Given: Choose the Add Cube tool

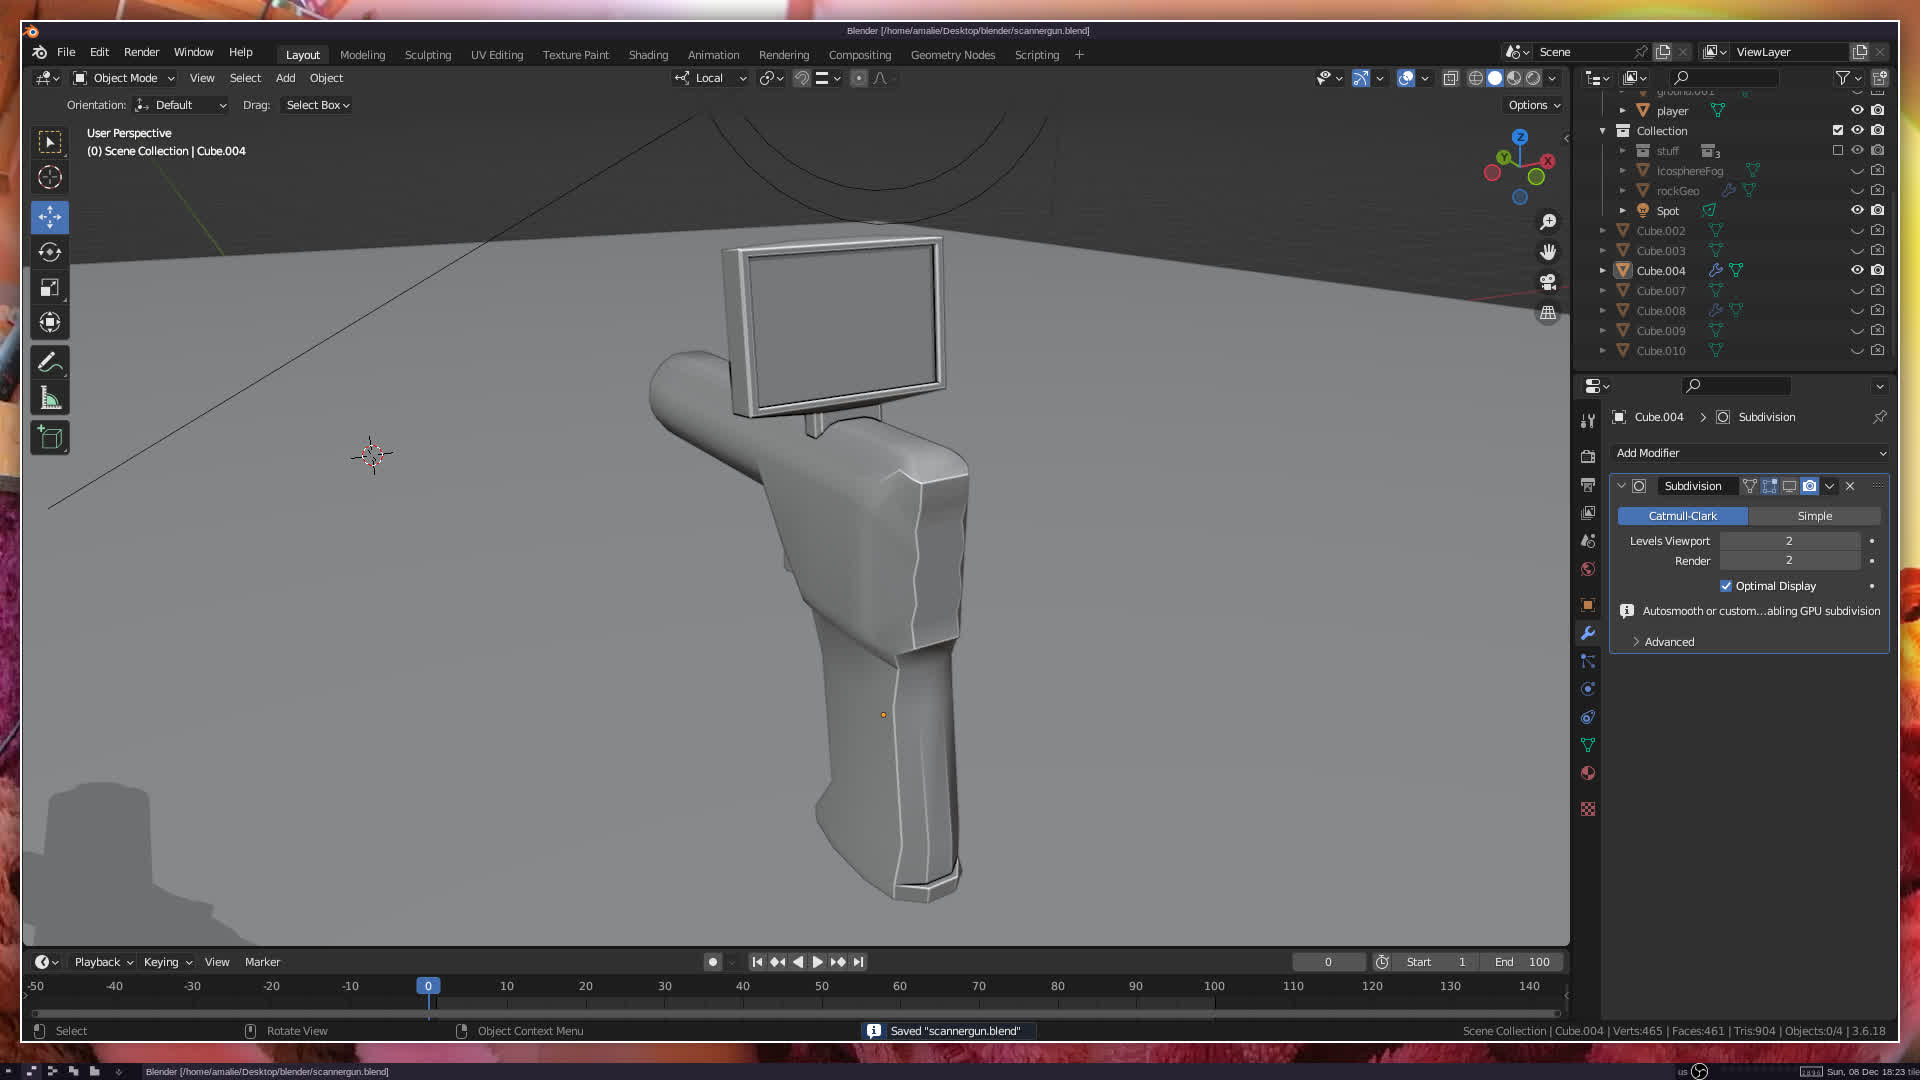Looking at the screenshot, I should pos(50,438).
